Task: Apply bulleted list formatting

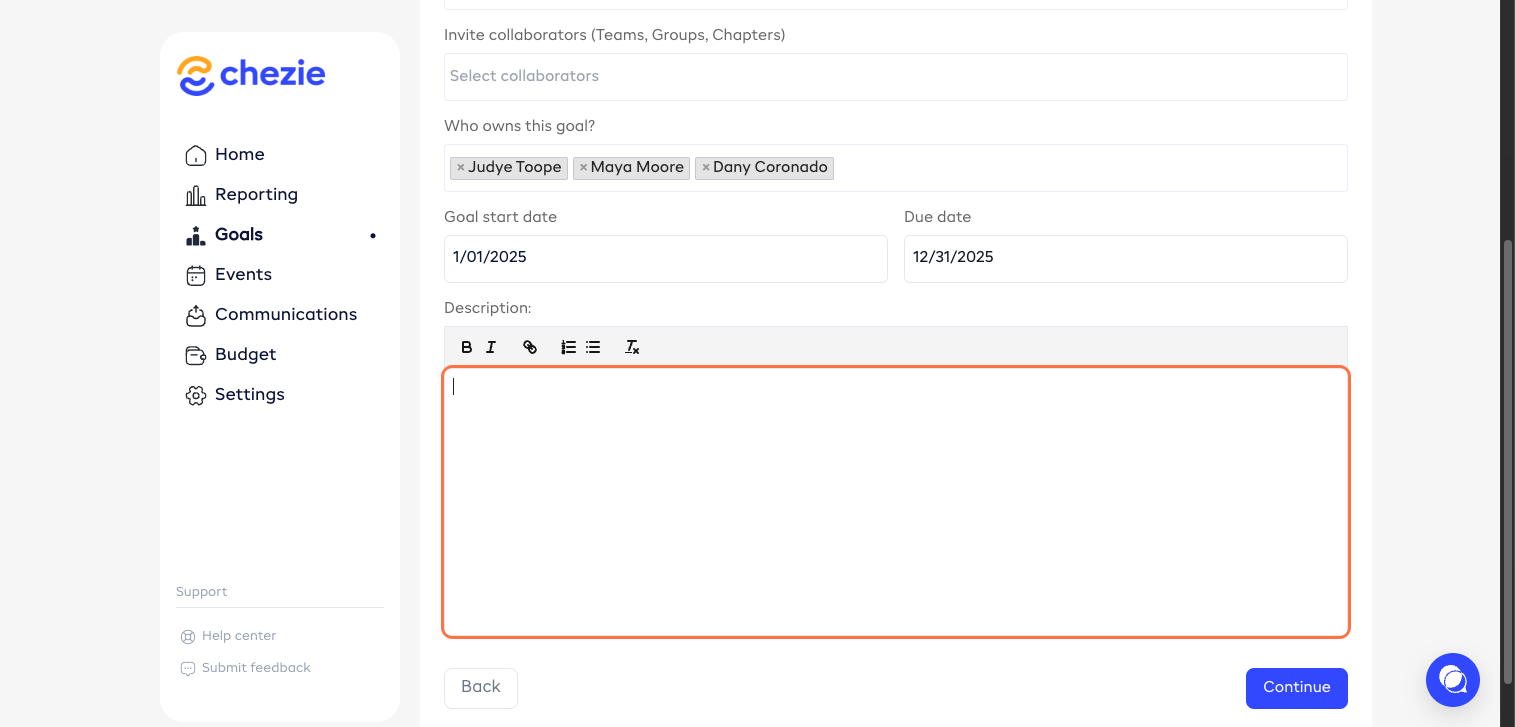Action: pyautogui.click(x=593, y=347)
